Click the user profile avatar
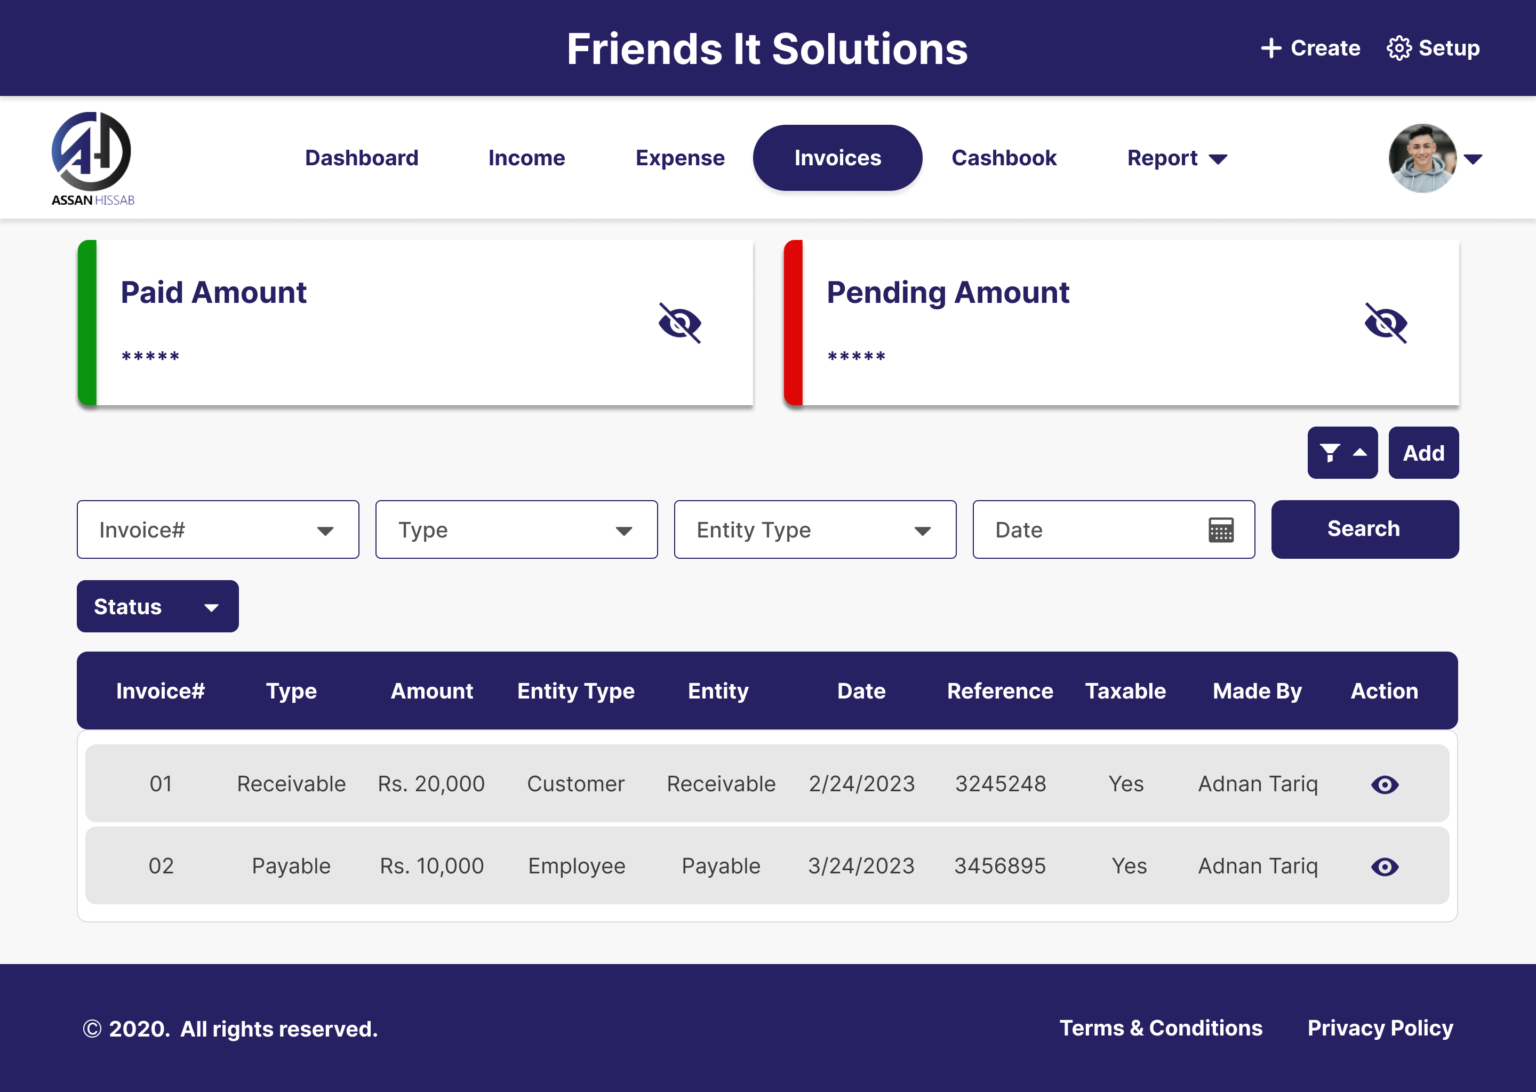The image size is (1536, 1092). pyautogui.click(x=1422, y=158)
